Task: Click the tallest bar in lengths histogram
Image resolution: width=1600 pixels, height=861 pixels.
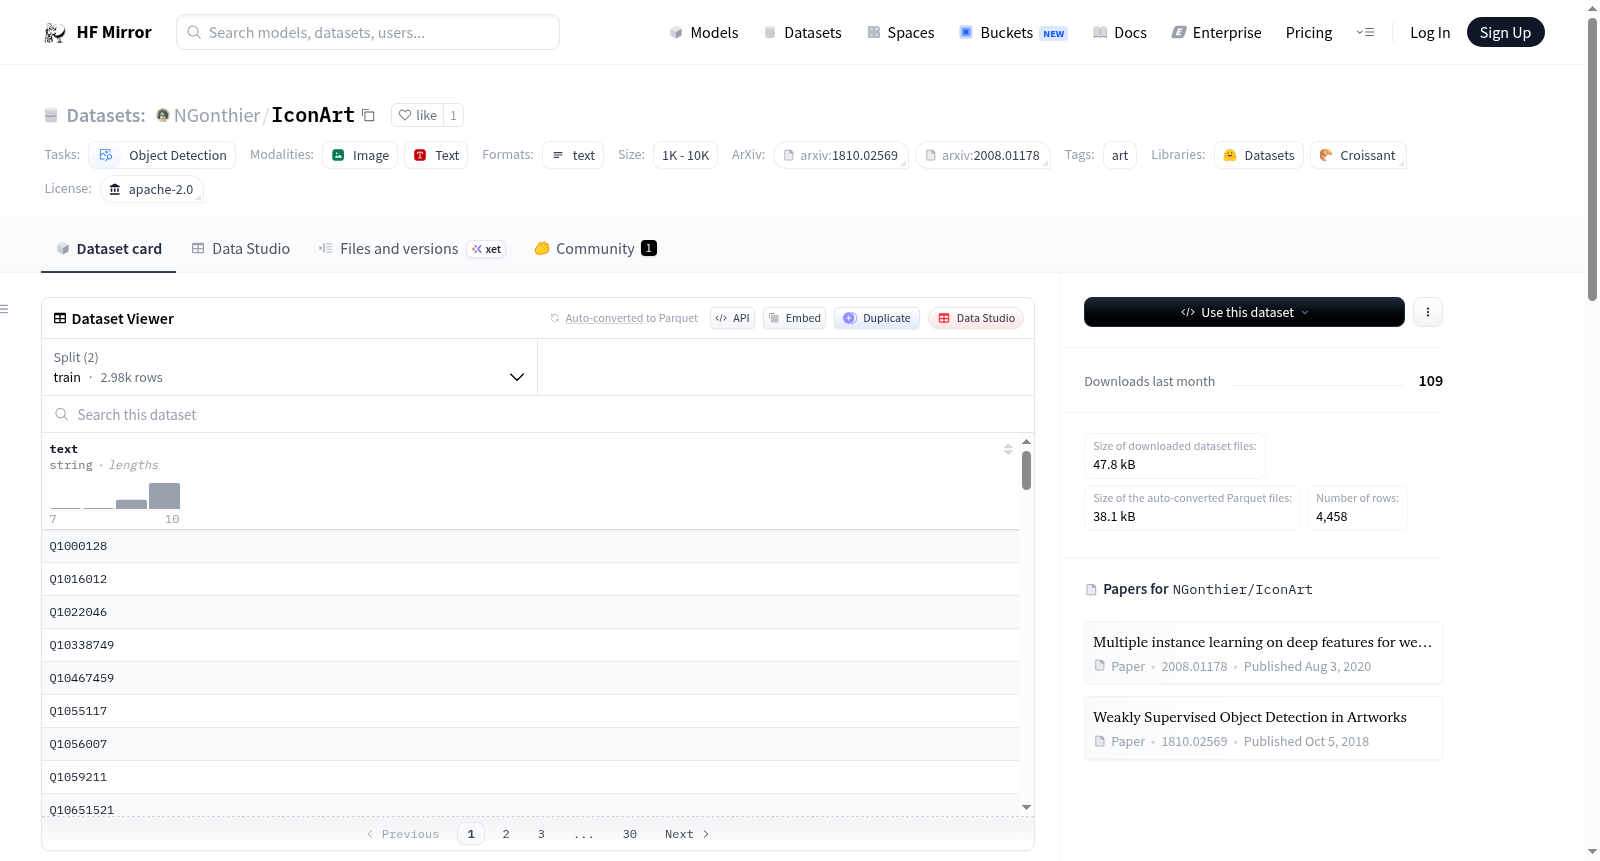Action: tap(164, 496)
